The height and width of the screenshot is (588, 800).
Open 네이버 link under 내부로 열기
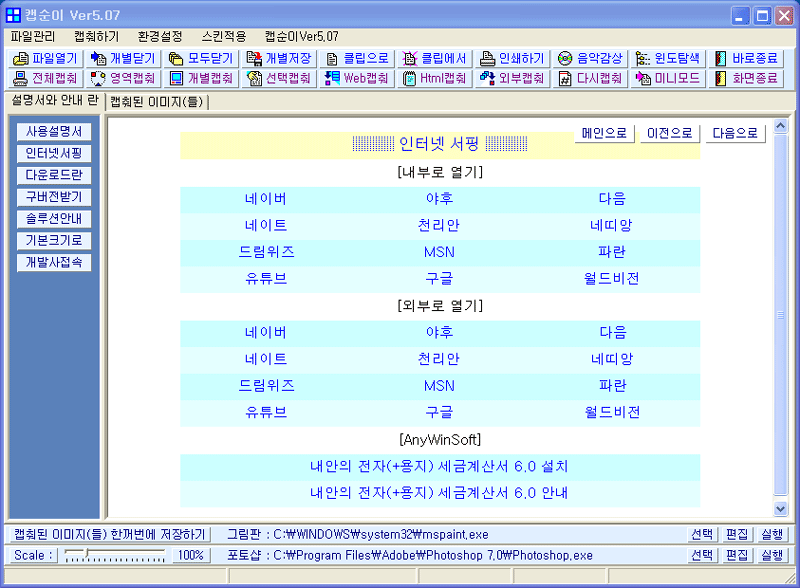tap(266, 199)
